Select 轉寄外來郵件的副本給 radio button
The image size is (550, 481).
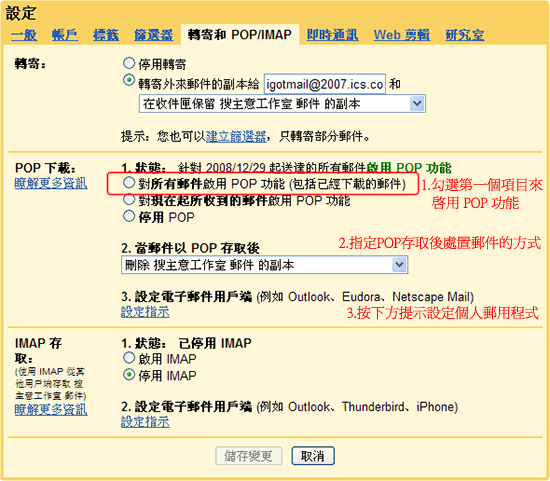(x=129, y=80)
